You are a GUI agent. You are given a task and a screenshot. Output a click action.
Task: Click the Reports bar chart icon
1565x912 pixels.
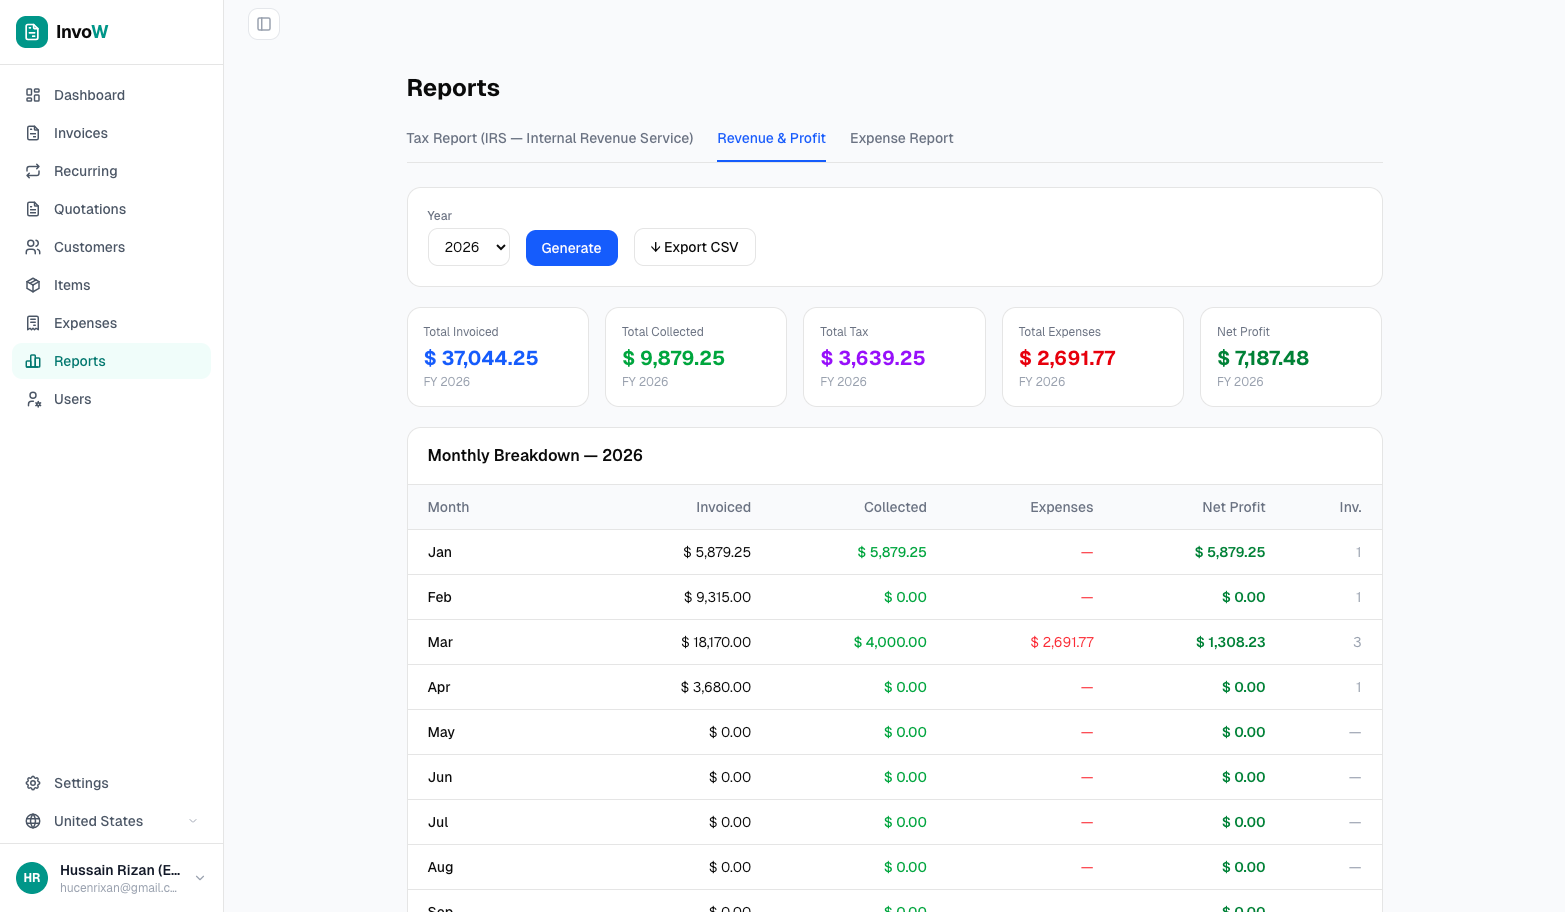tap(33, 361)
